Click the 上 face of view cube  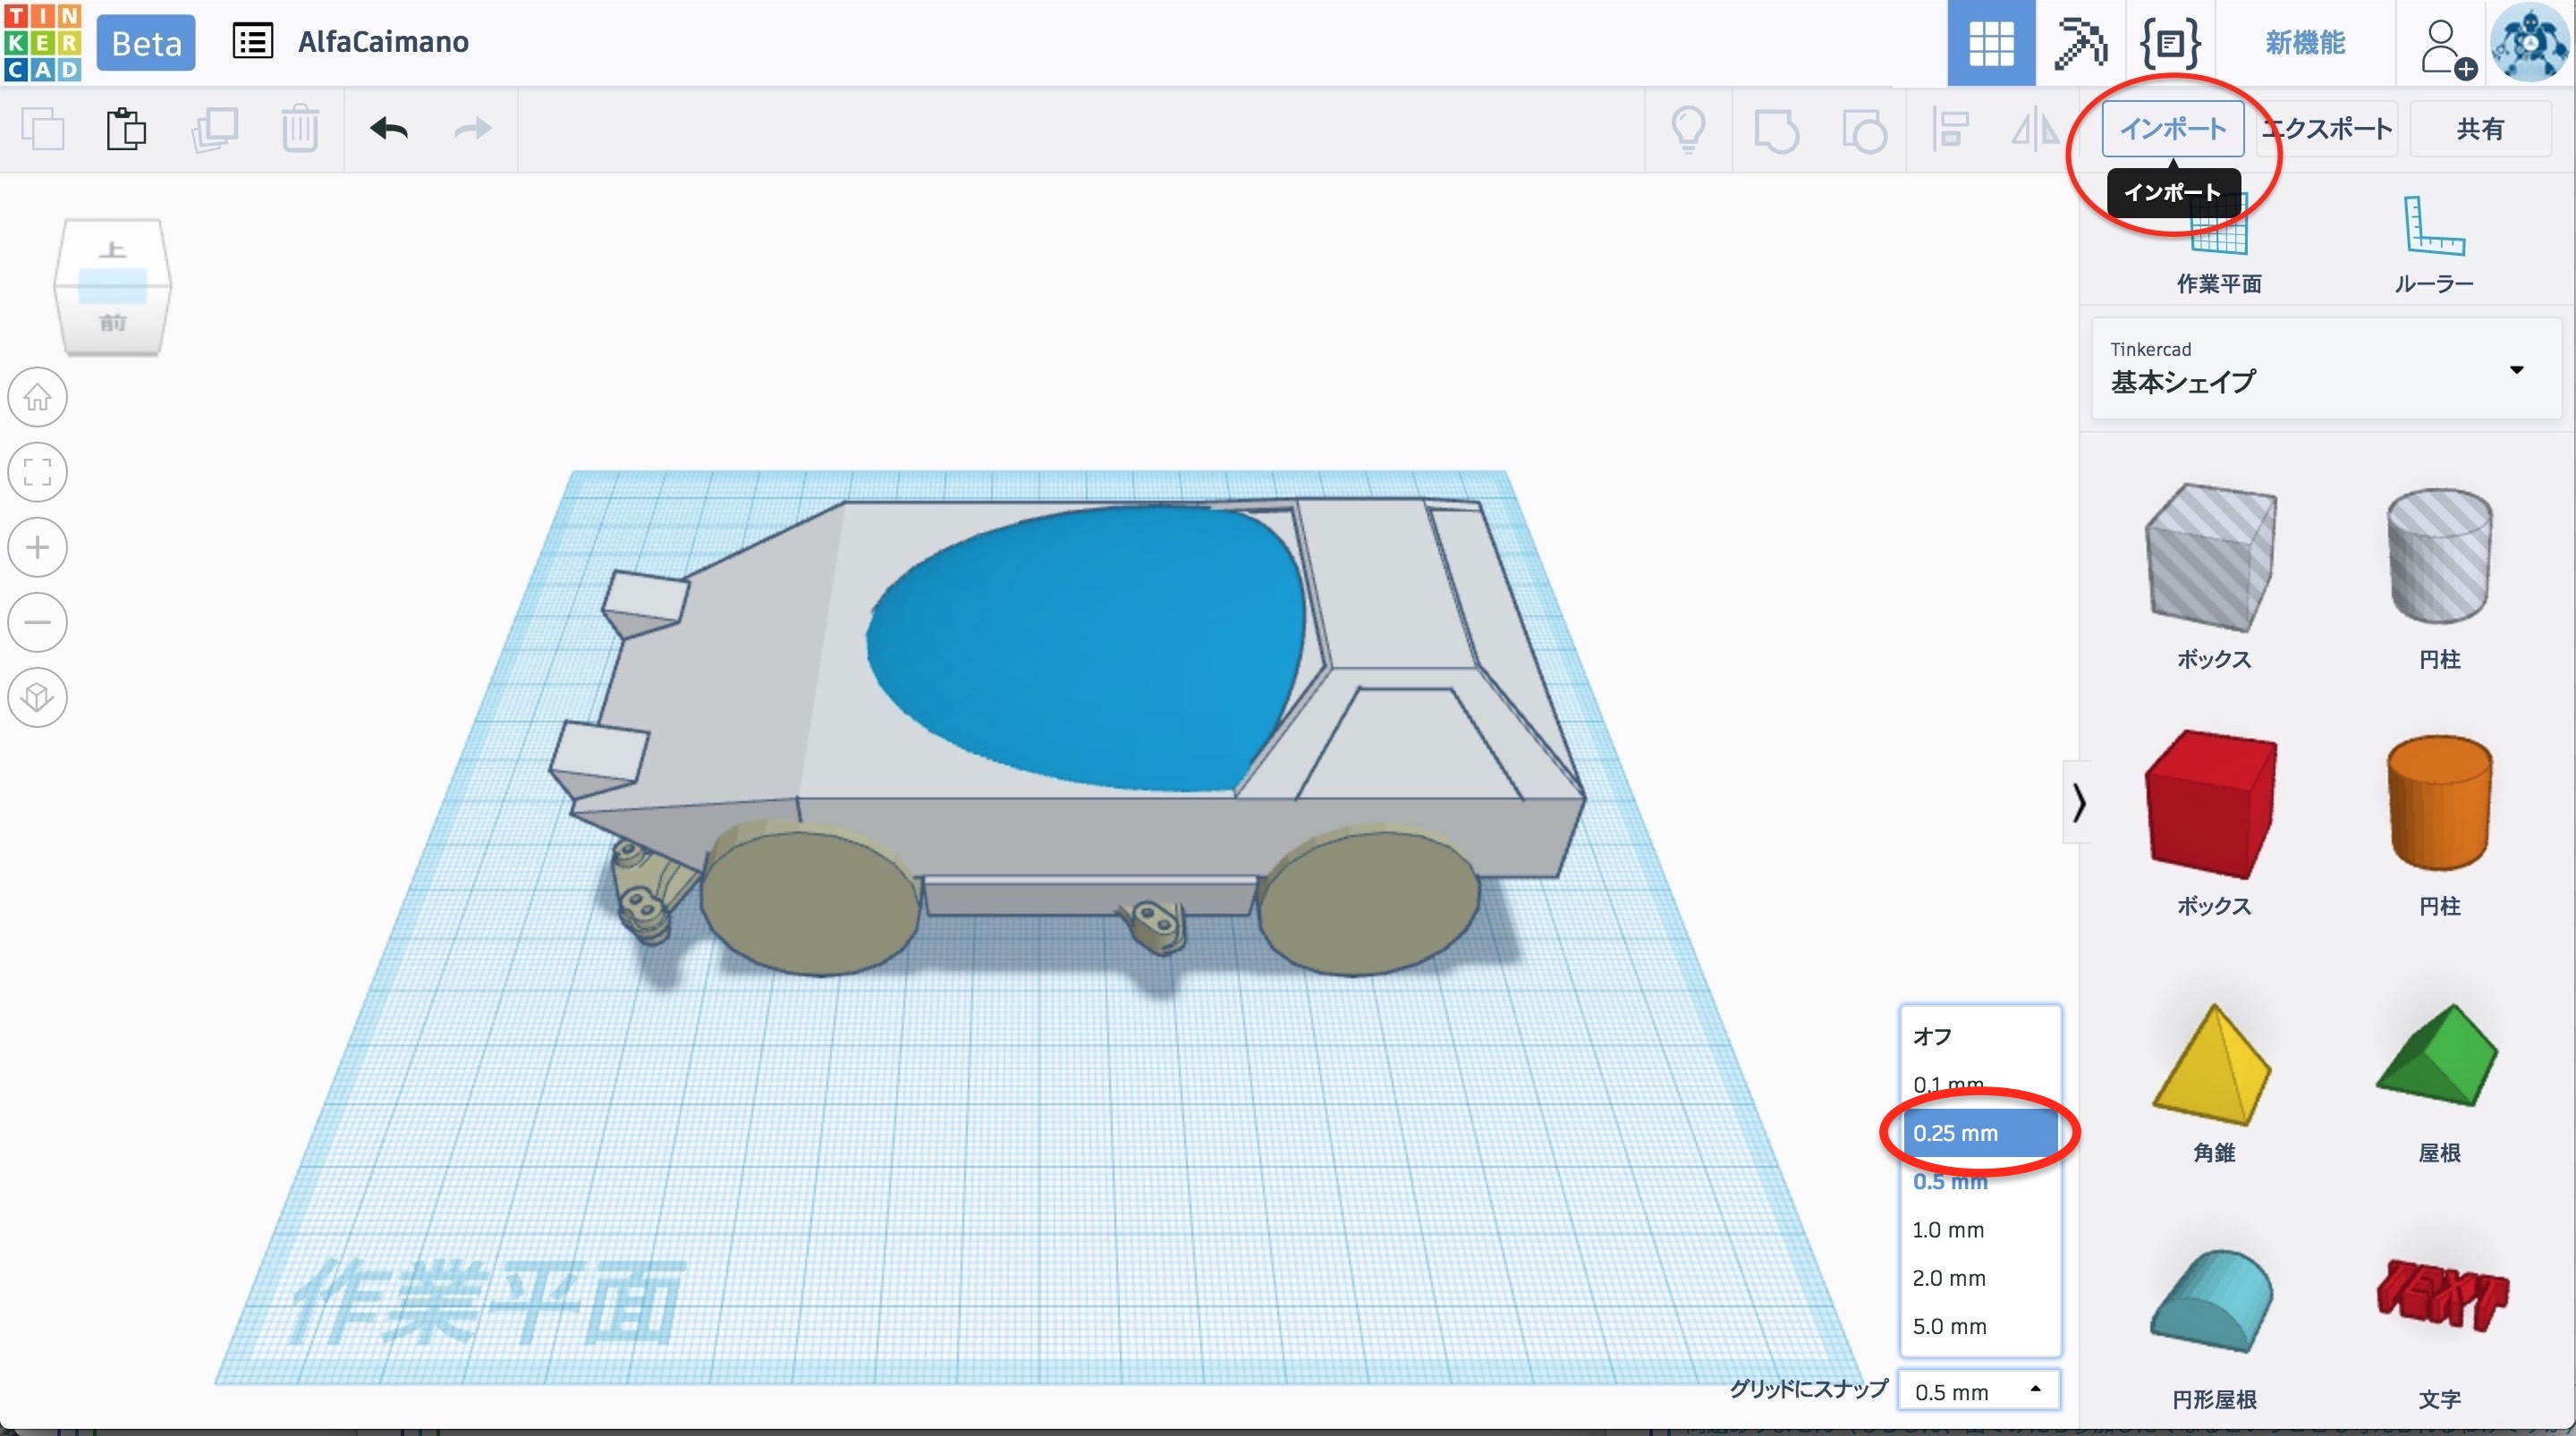coord(112,250)
